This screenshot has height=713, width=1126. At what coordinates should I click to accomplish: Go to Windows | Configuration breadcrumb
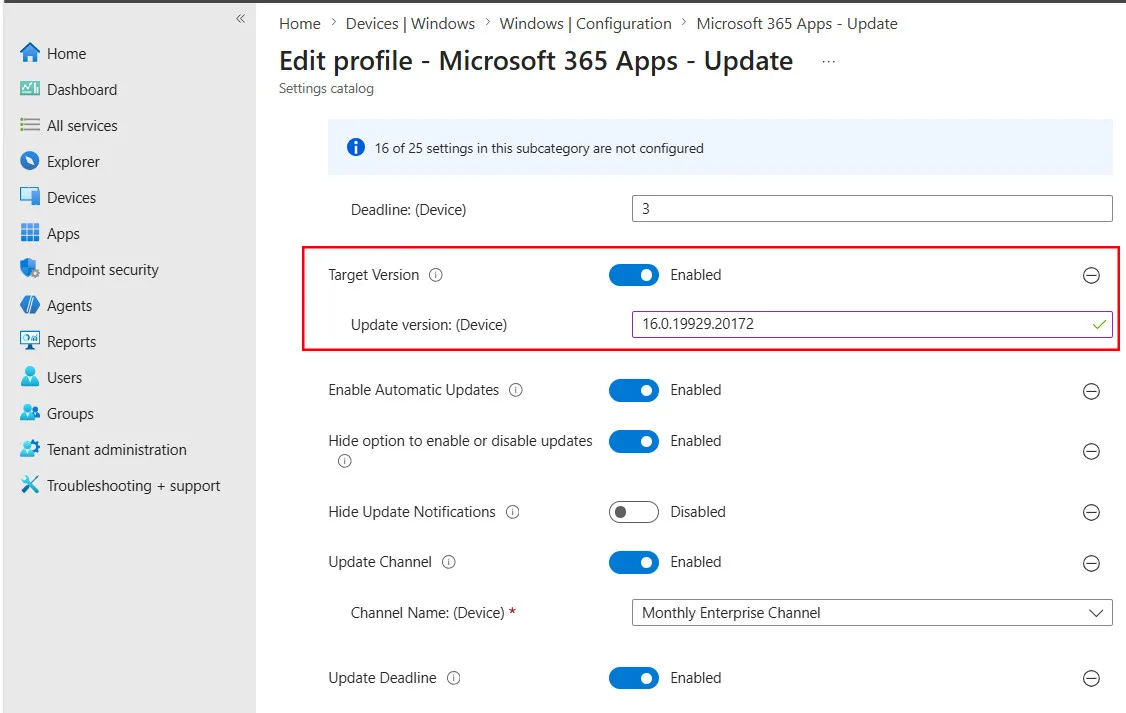click(585, 24)
